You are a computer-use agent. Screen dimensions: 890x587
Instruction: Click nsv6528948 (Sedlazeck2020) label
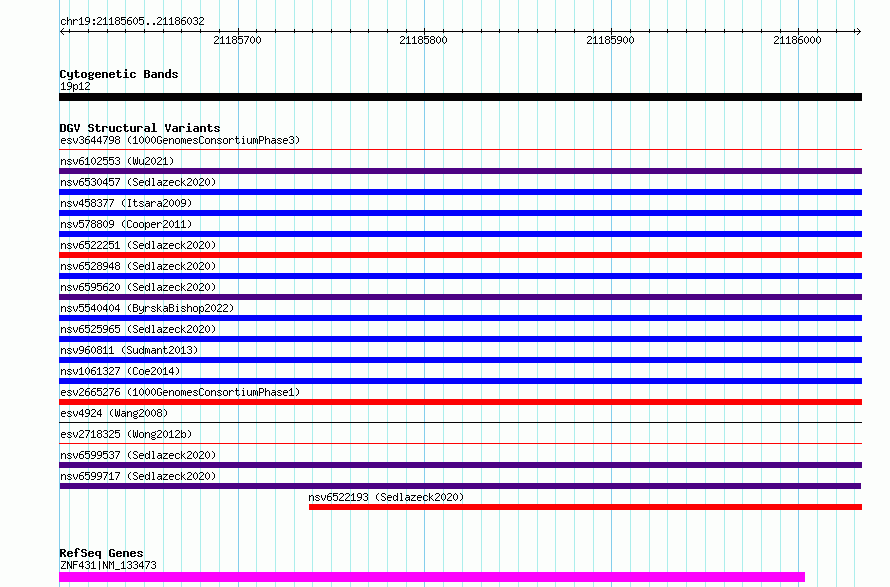click(138, 266)
